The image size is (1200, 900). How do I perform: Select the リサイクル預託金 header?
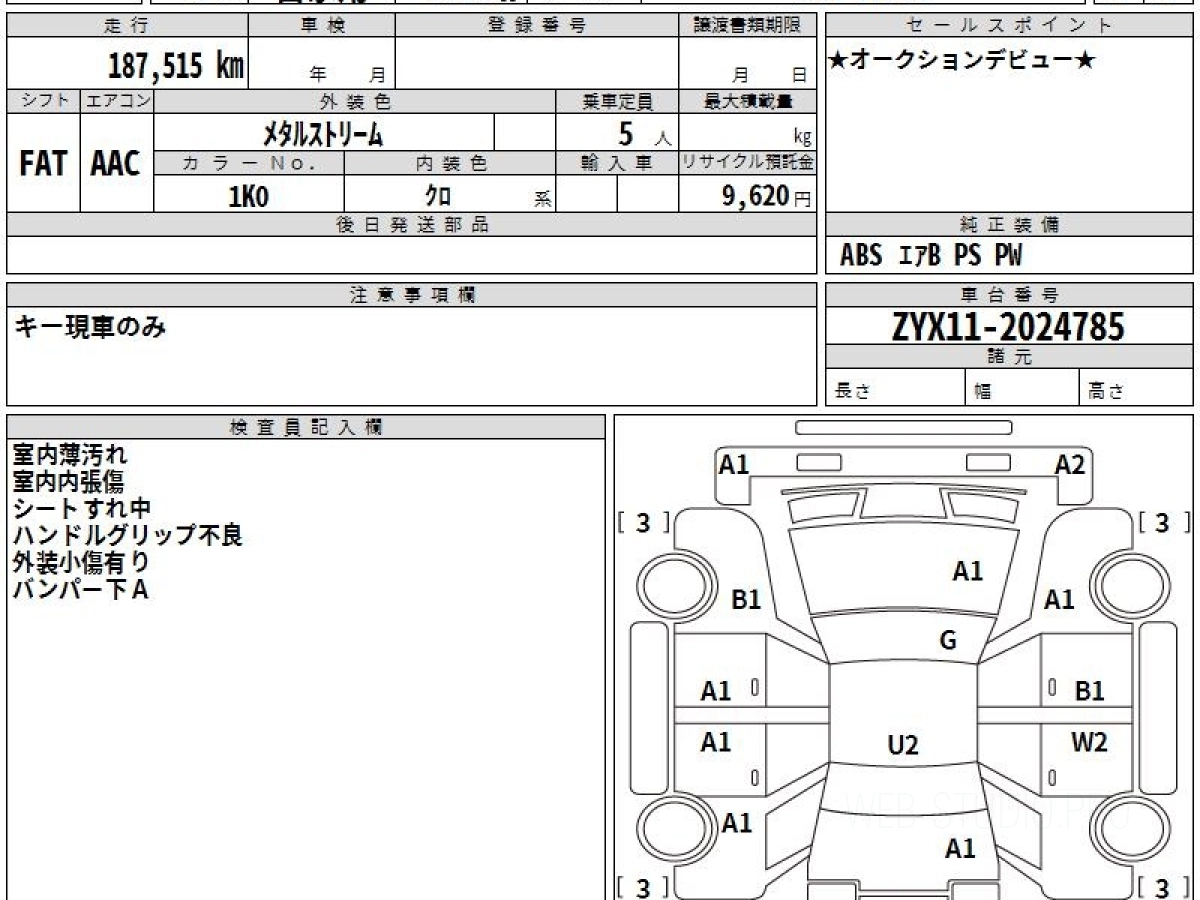click(747, 163)
